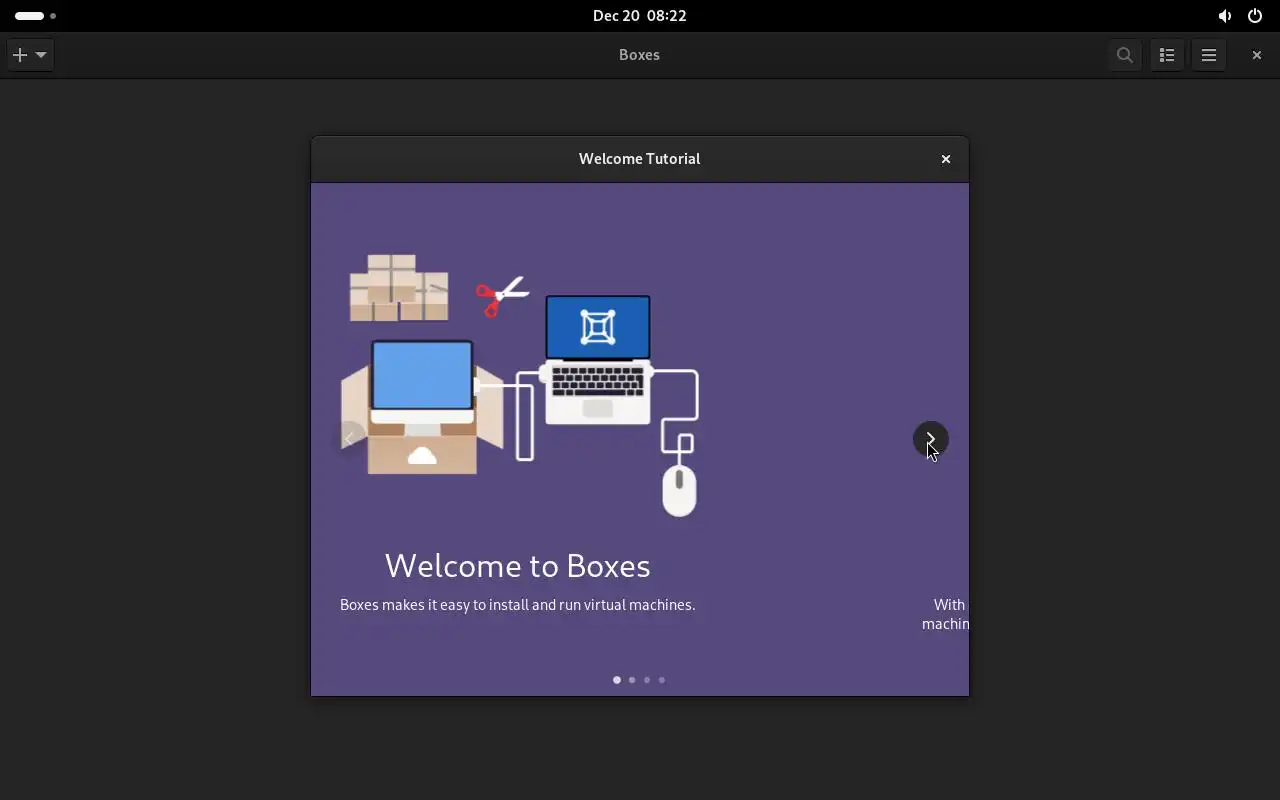Image resolution: width=1280 pixels, height=800 pixels.
Task: Select the fourth page indicator dot
Action: click(662, 680)
